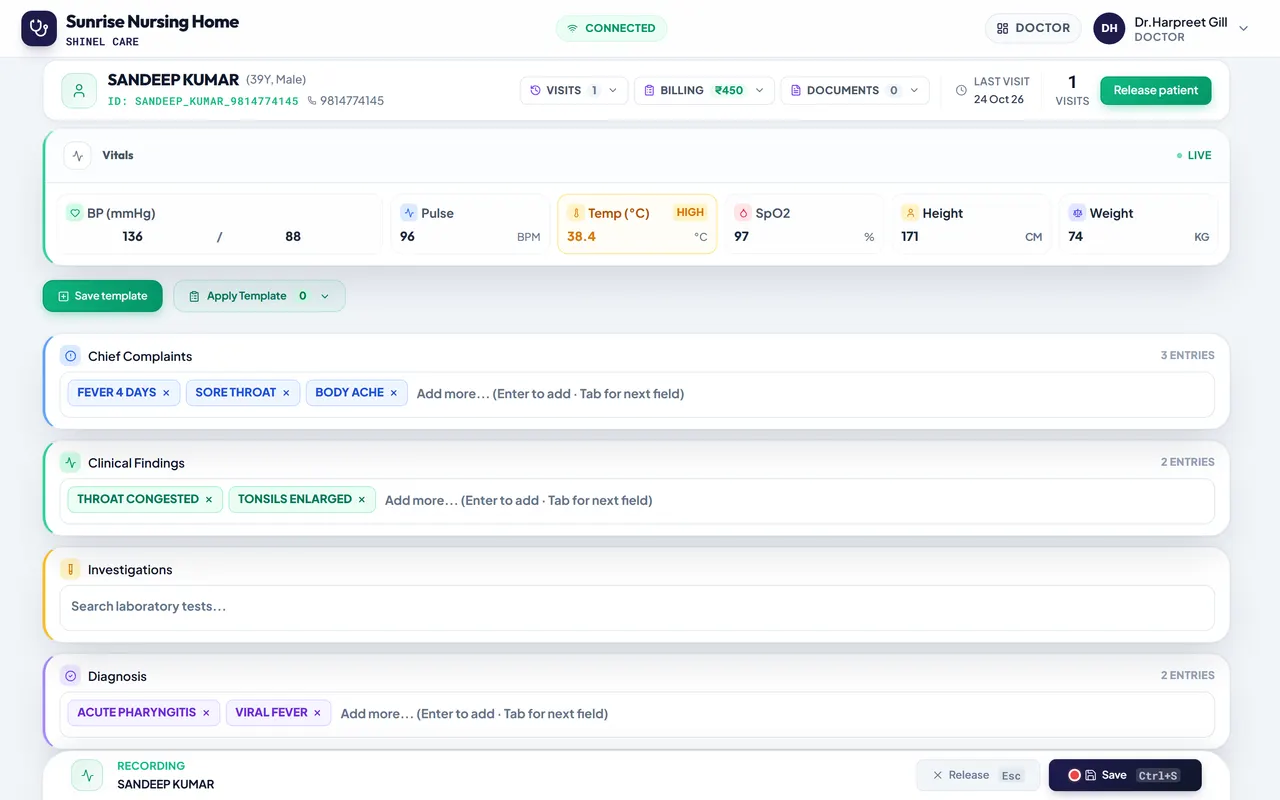Screen dimensions: 1280x800
Task: Click the Diagnosis section icon
Action: tap(70, 676)
